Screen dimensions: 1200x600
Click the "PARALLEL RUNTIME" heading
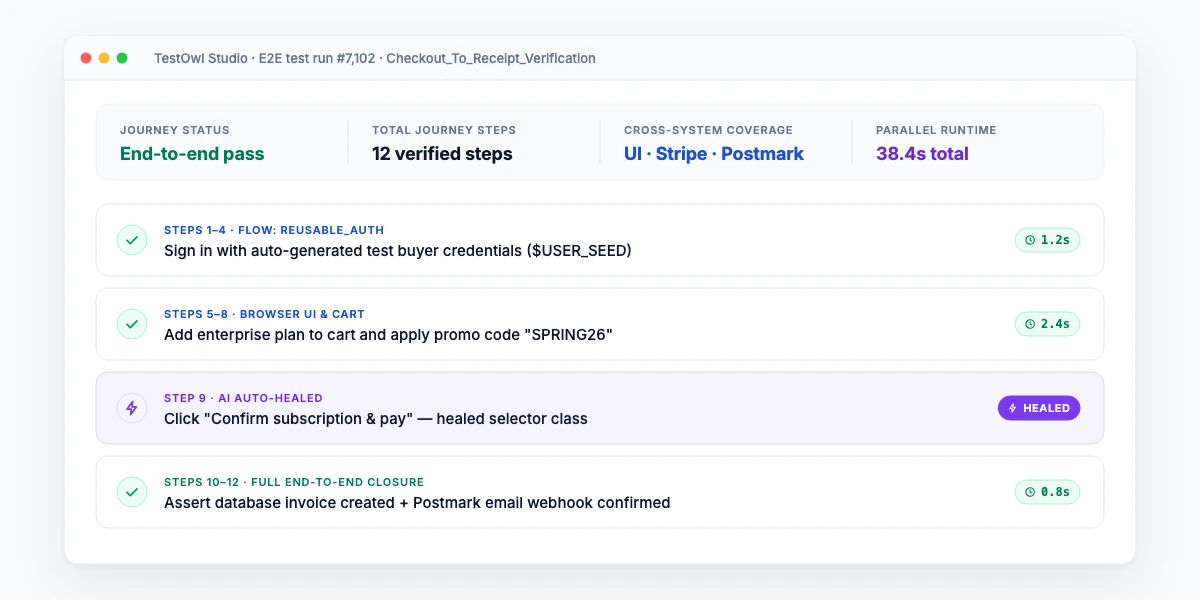[936, 130]
